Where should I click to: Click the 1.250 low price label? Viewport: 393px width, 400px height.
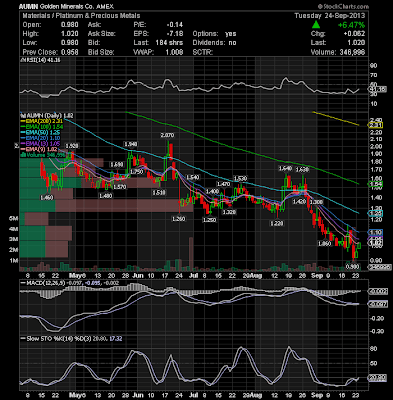[x=210, y=220]
